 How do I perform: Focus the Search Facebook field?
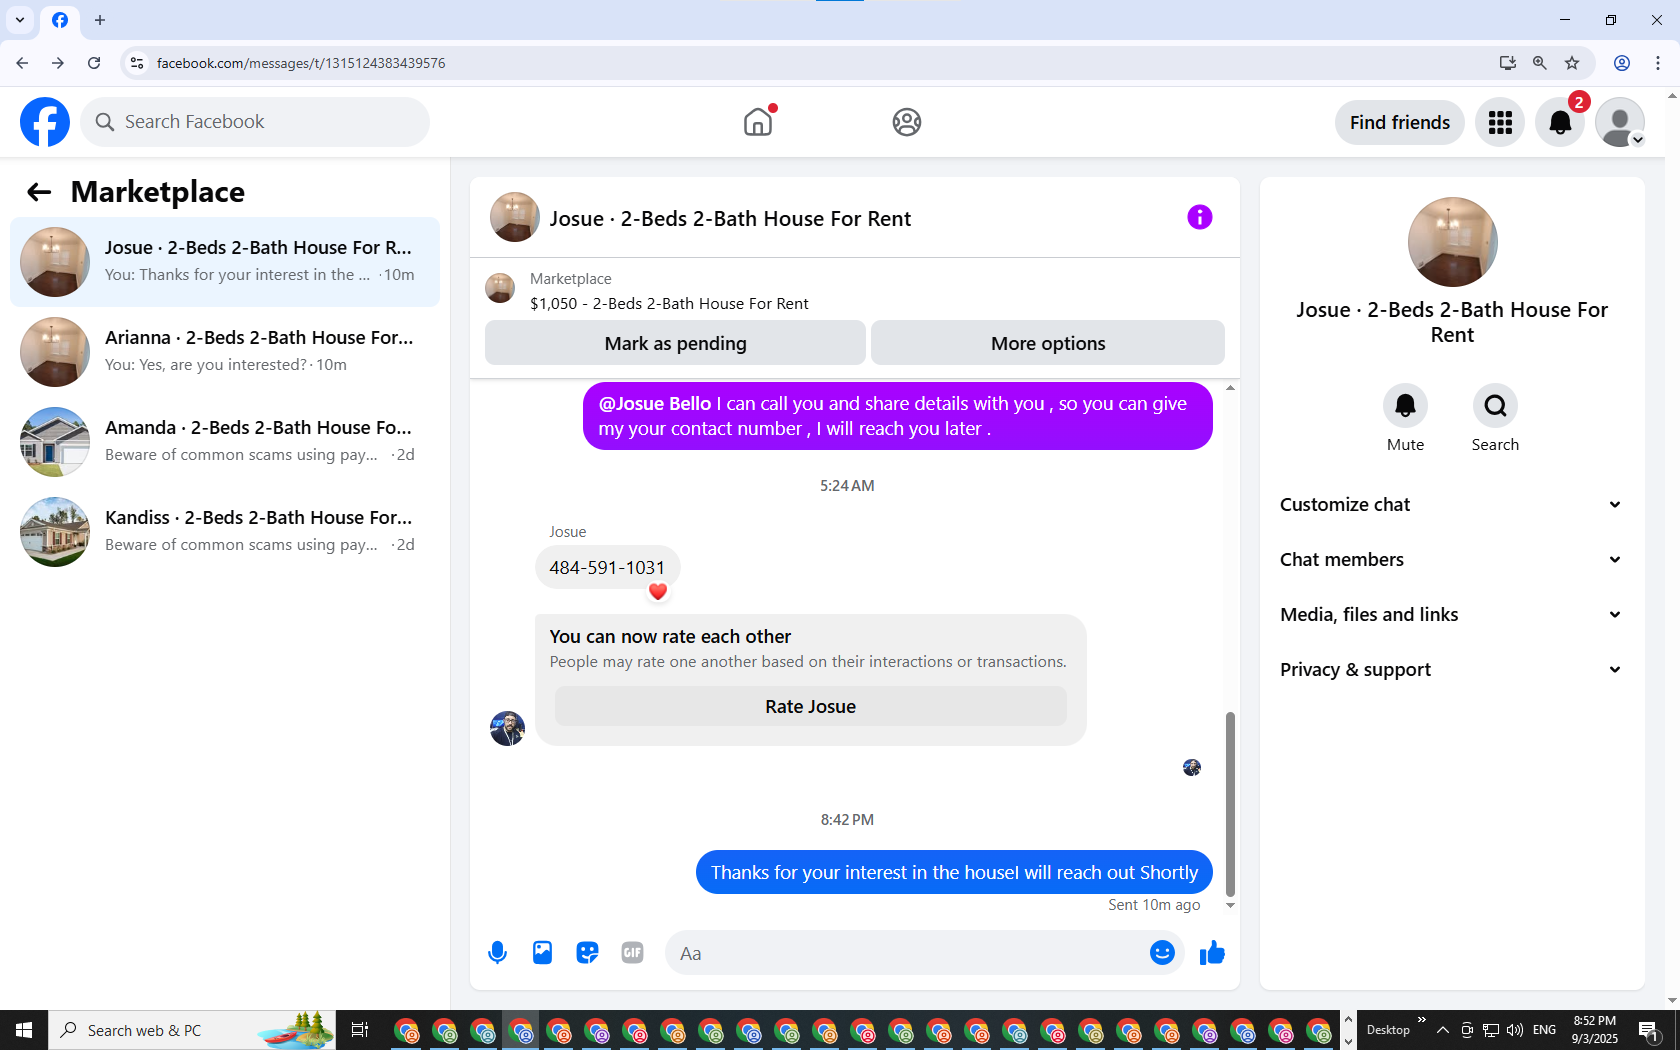tap(255, 122)
